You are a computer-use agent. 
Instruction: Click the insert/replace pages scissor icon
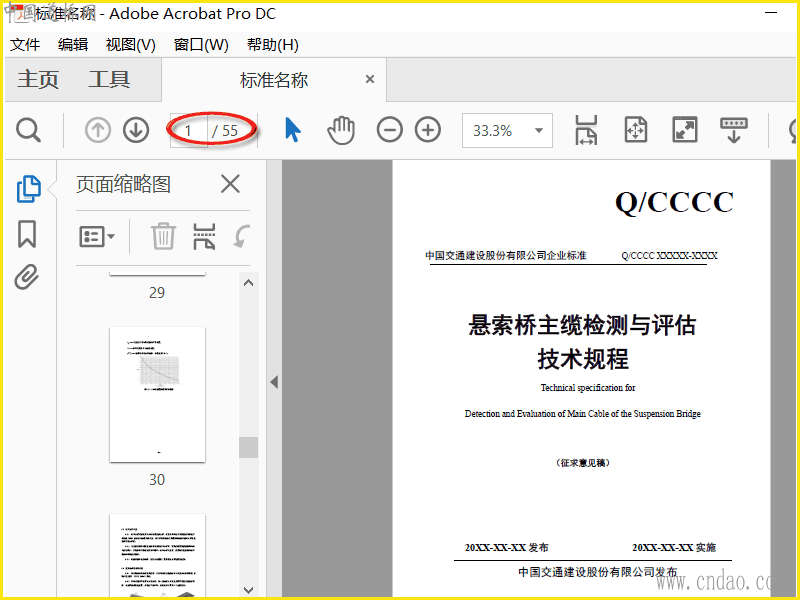pos(204,237)
